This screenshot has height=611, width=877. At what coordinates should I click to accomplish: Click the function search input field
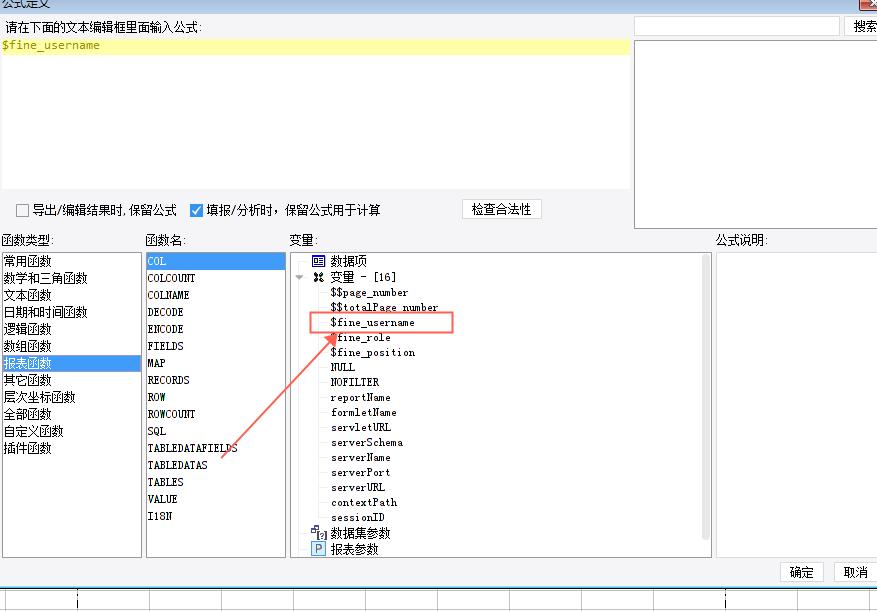[x=737, y=26]
